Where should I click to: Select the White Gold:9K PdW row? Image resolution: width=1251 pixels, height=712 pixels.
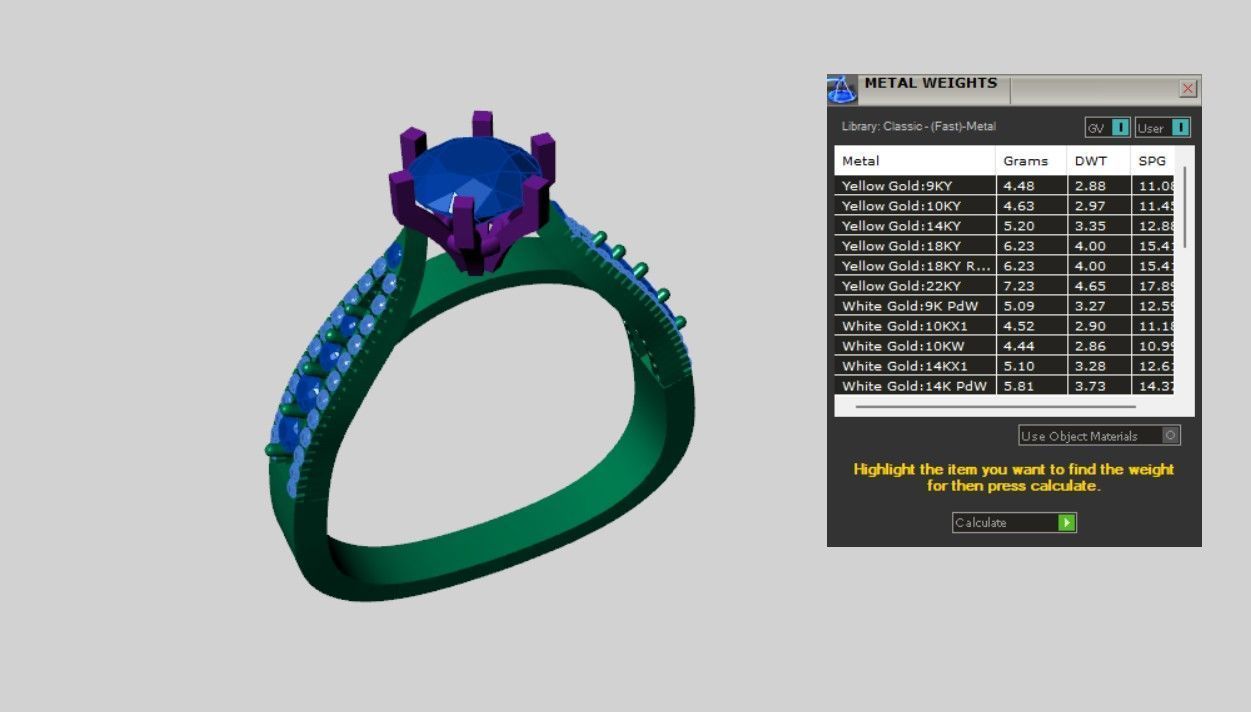(x=1004, y=306)
